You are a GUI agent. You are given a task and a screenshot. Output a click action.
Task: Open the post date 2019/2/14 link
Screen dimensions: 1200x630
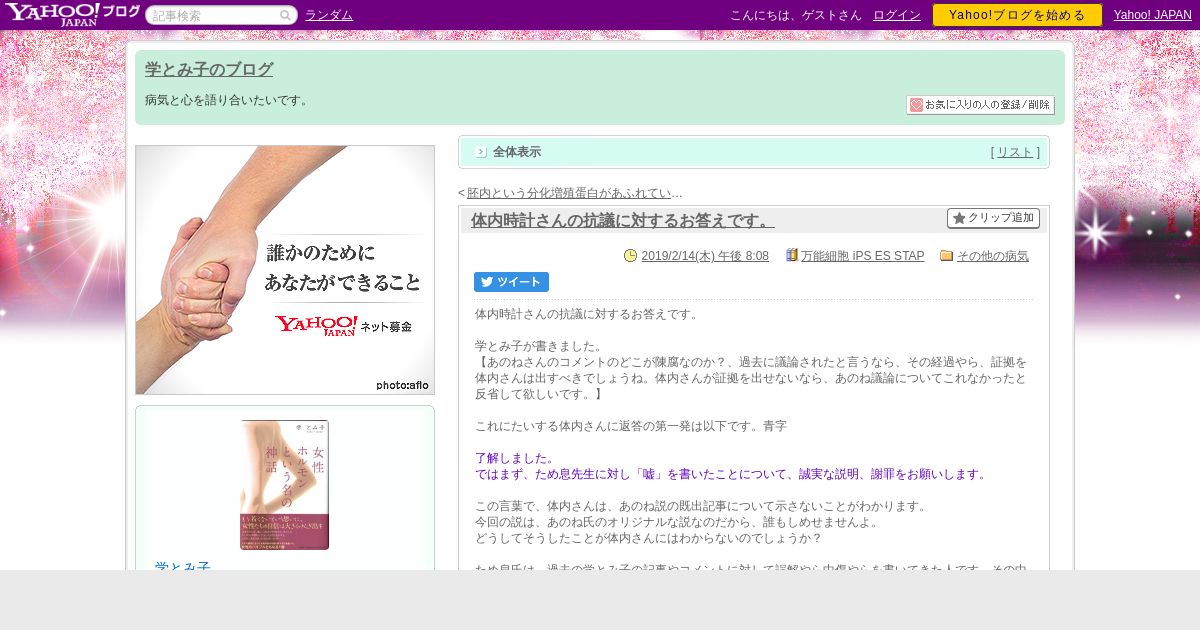tap(705, 256)
